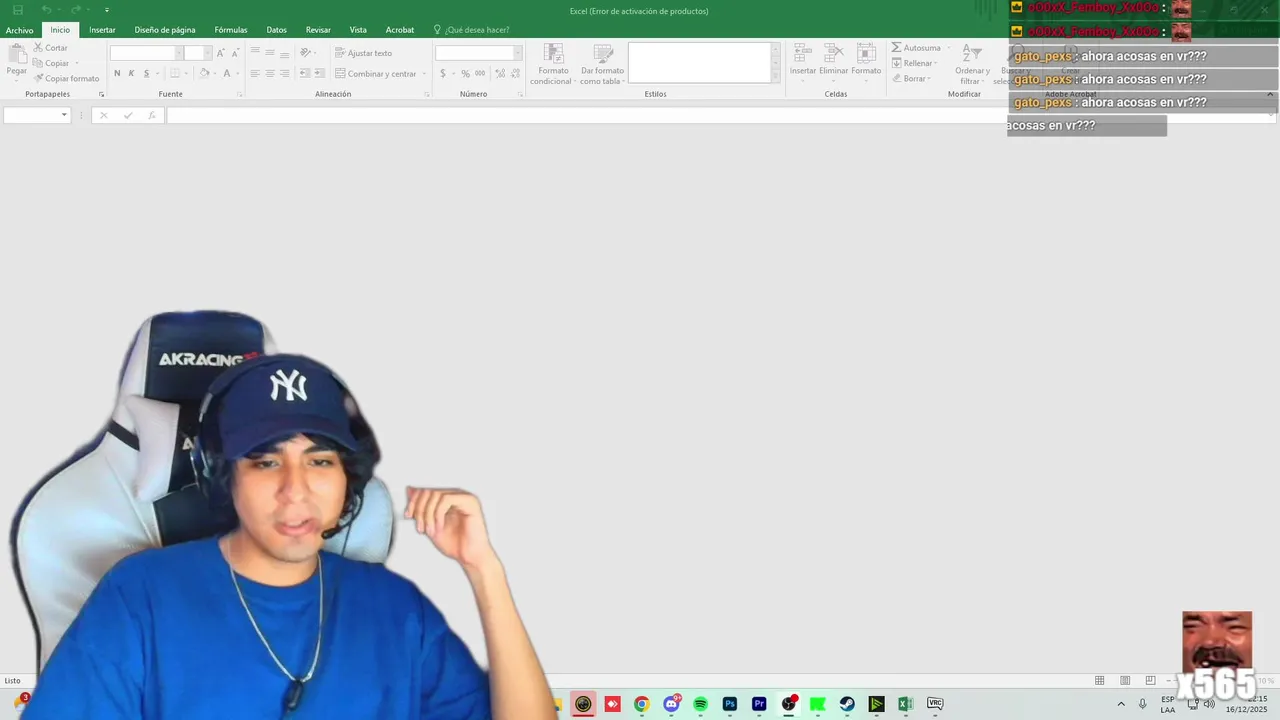This screenshot has height=720, width=1280.
Task: Apply accounting currency format $
Action: tap(443, 73)
